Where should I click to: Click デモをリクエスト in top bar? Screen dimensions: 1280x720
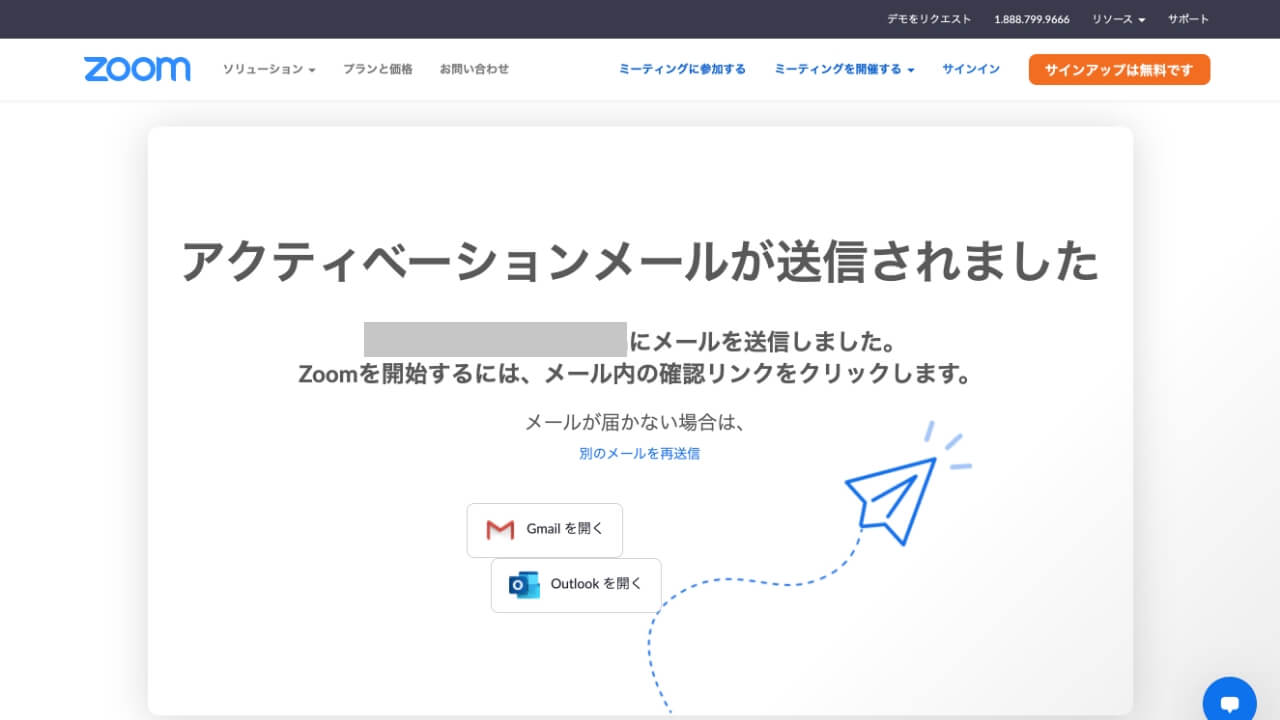[x=929, y=19]
